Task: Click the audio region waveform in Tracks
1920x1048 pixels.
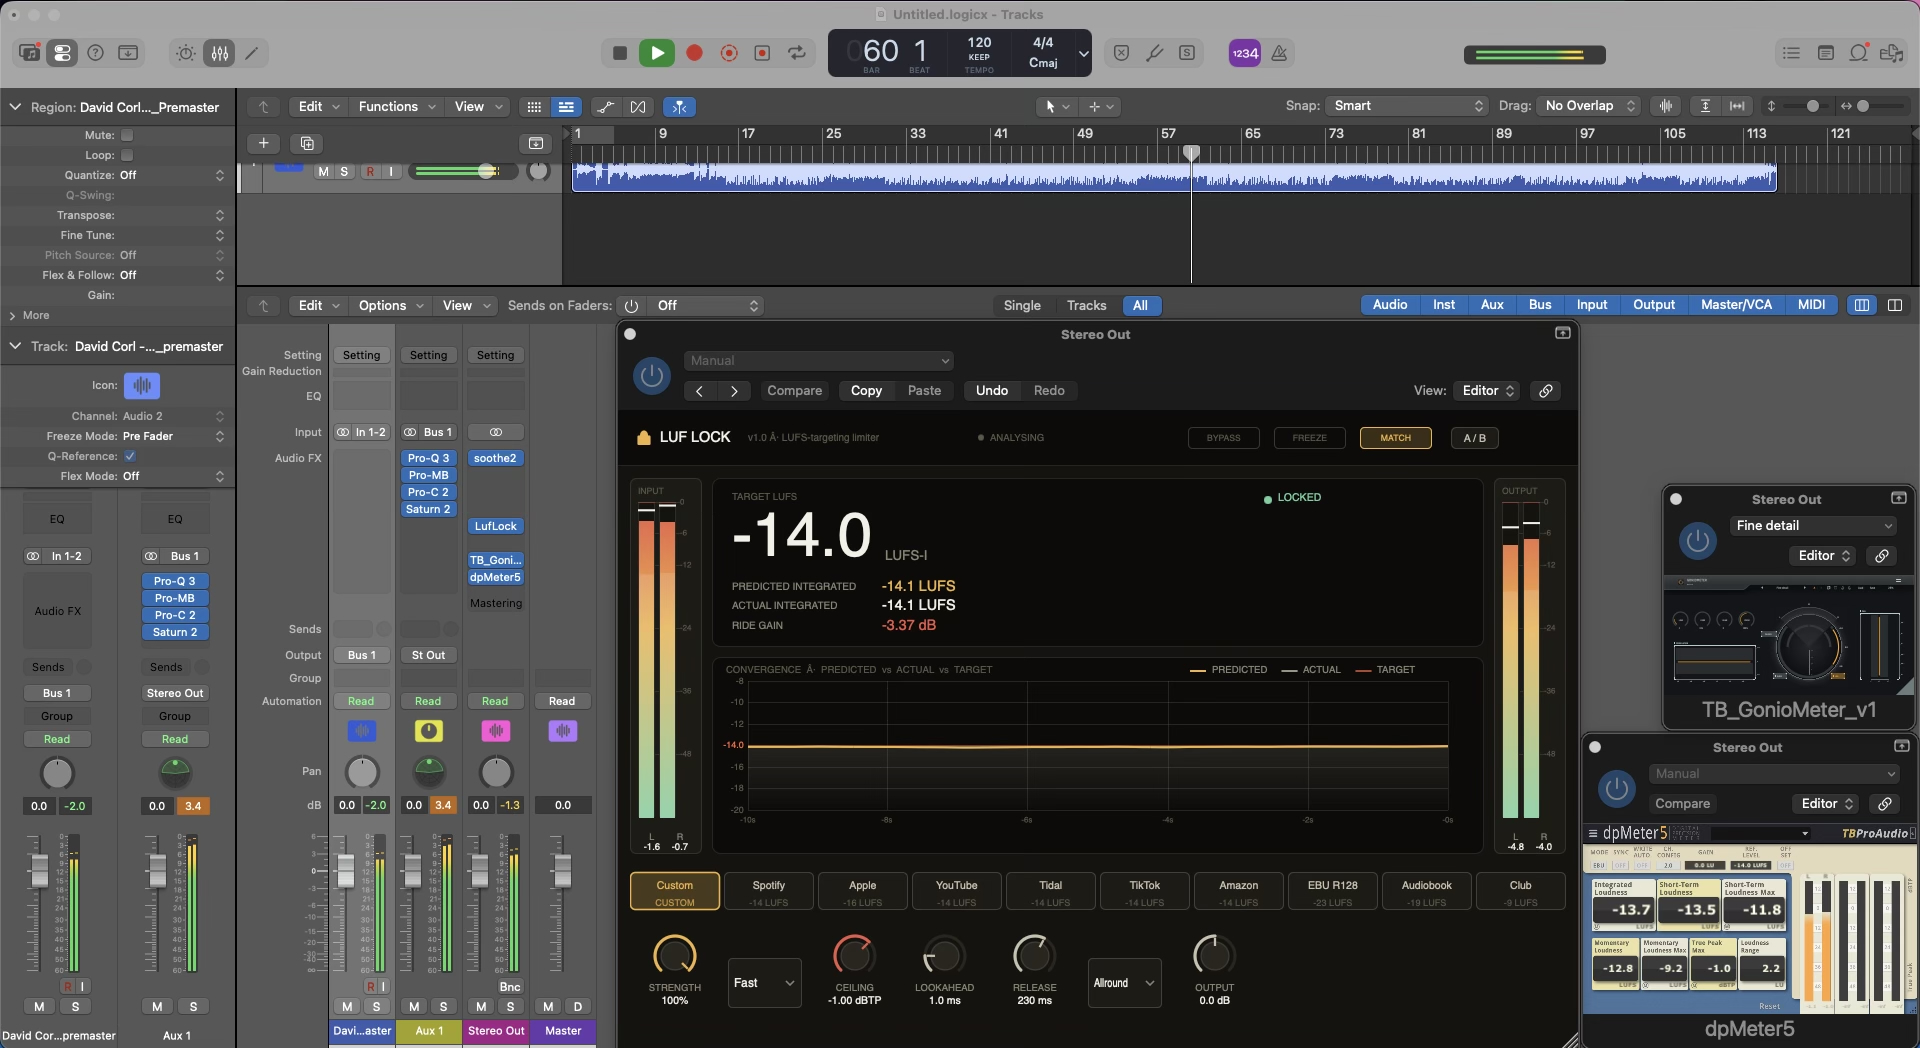Action: pos(1173,177)
